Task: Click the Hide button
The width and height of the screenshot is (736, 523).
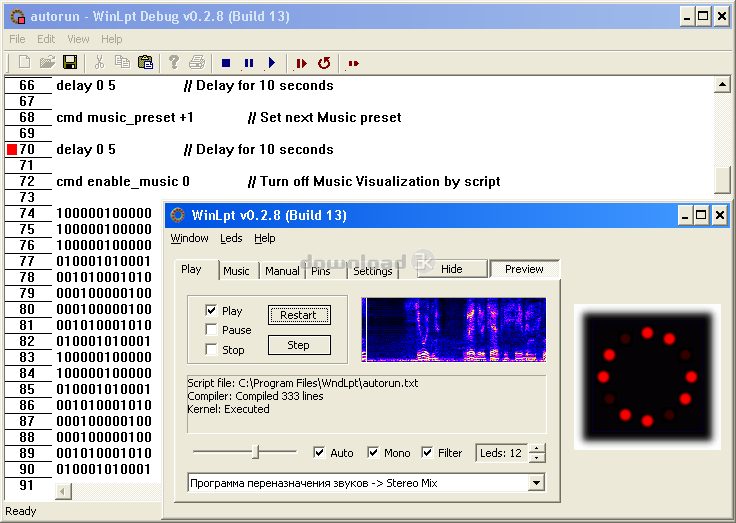Action: [452, 269]
